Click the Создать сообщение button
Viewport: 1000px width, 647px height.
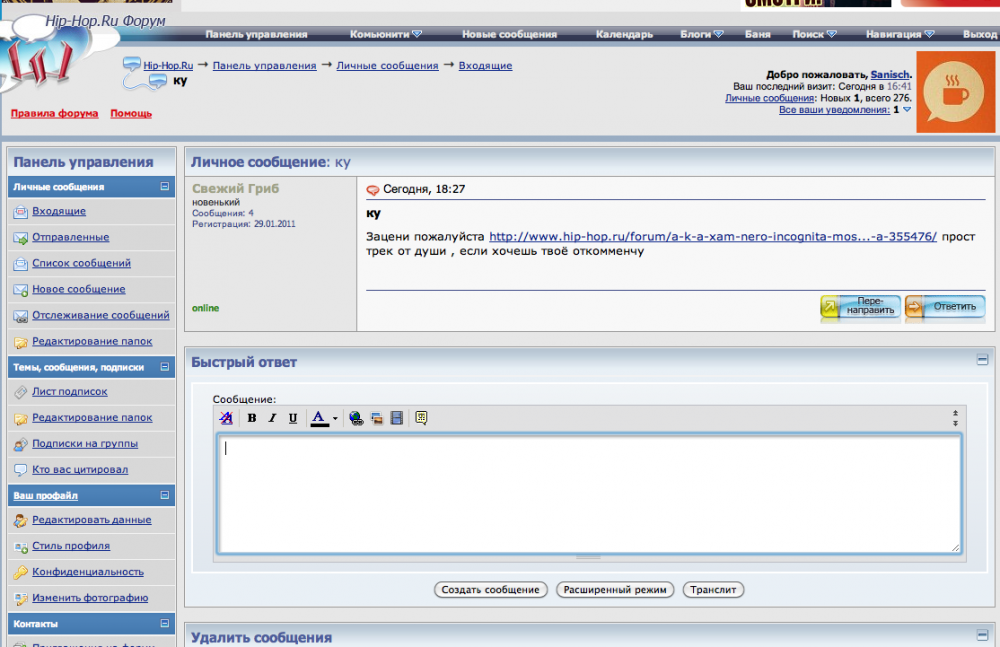(x=490, y=590)
